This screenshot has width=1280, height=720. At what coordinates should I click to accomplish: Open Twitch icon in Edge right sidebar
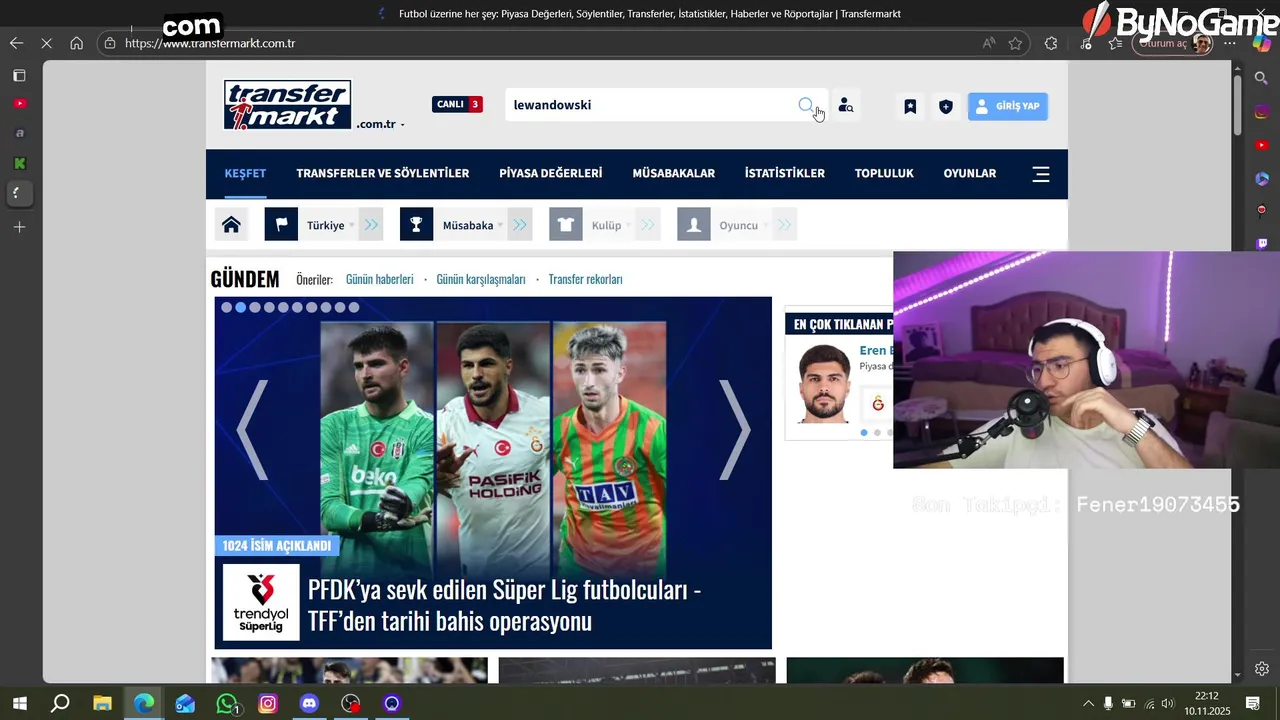[x=1262, y=243]
